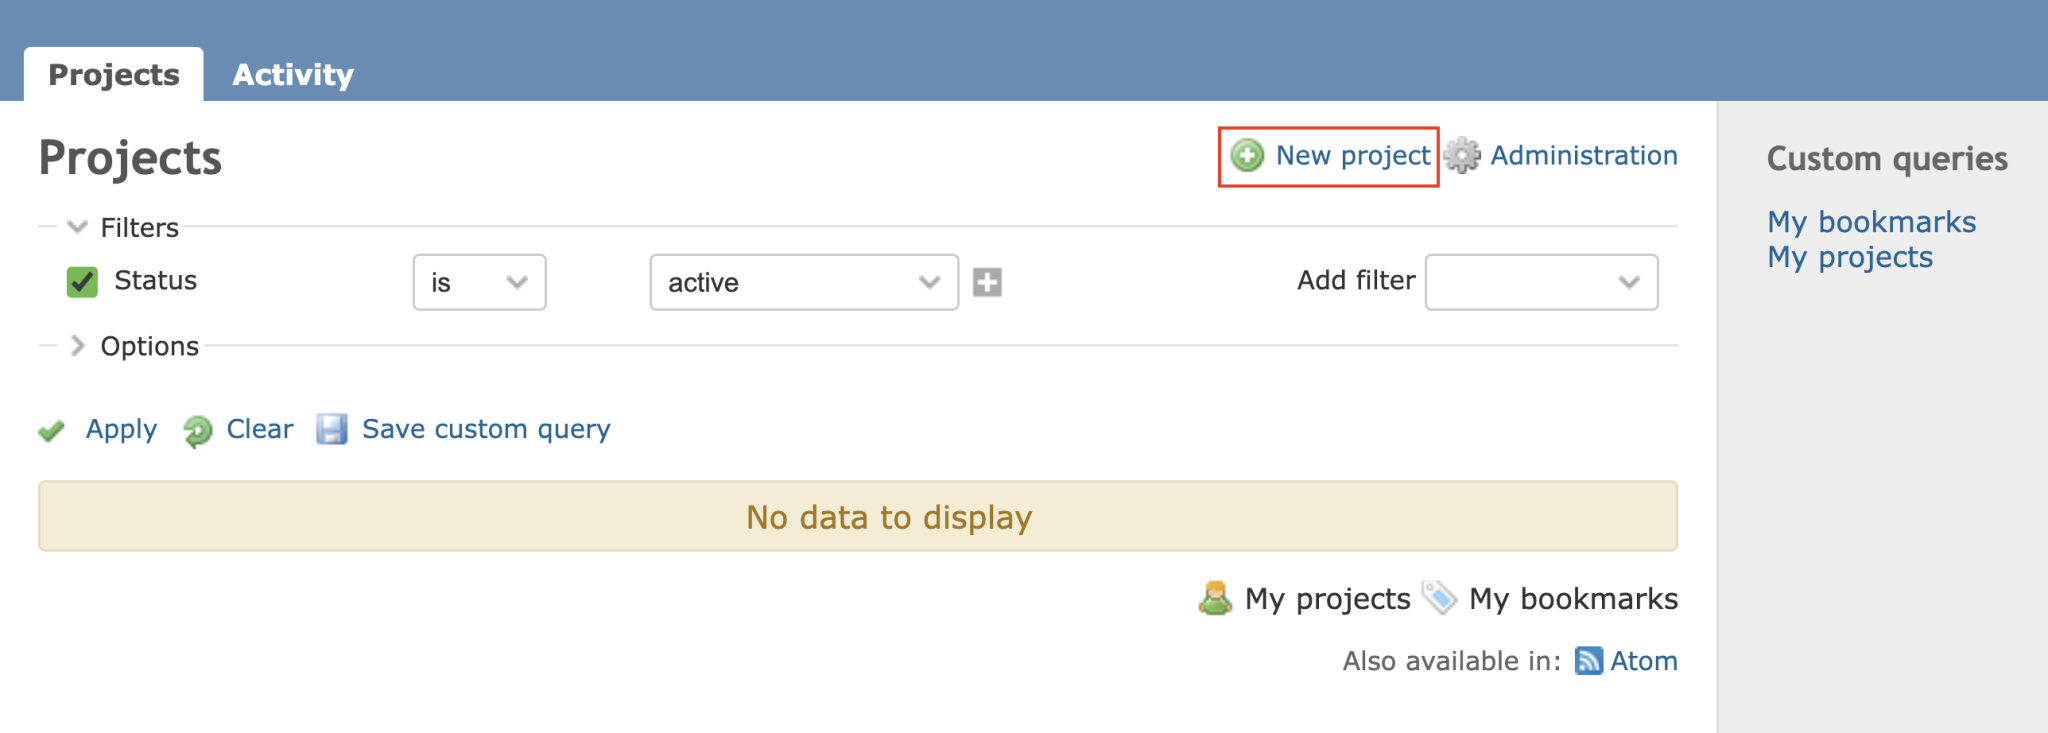Click the Clear rollback arrow icon
Viewport: 2048px width, 733px height.
point(197,430)
